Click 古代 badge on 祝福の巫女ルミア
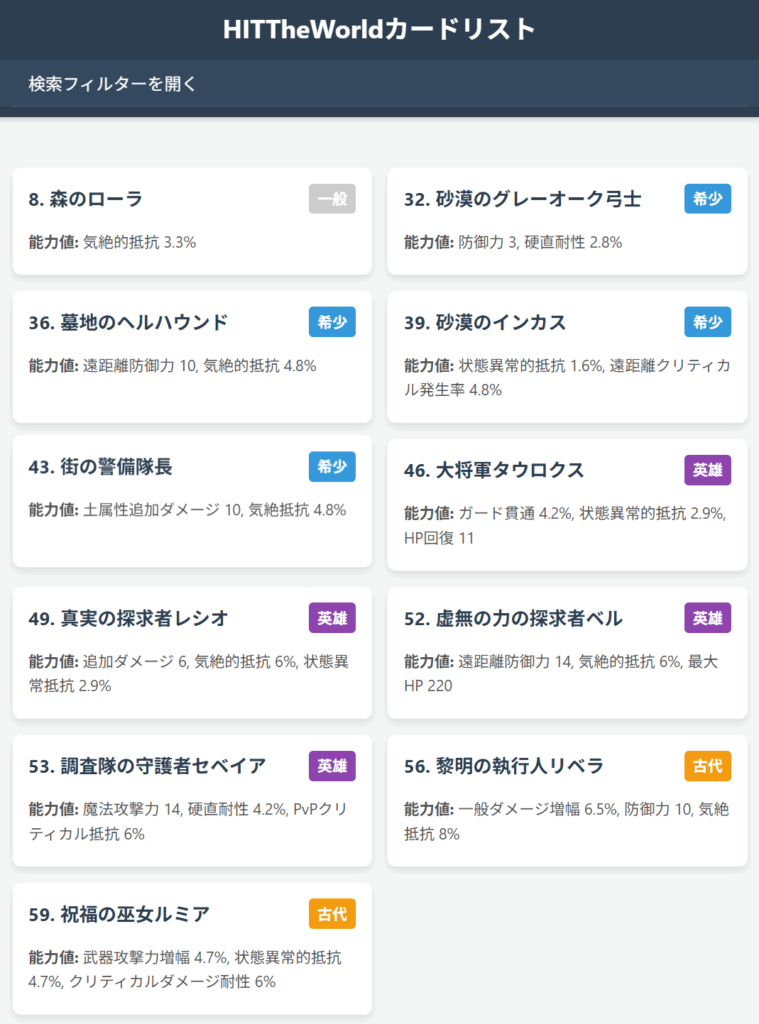Image resolution: width=759 pixels, height=1024 pixels. pos(332,914)
